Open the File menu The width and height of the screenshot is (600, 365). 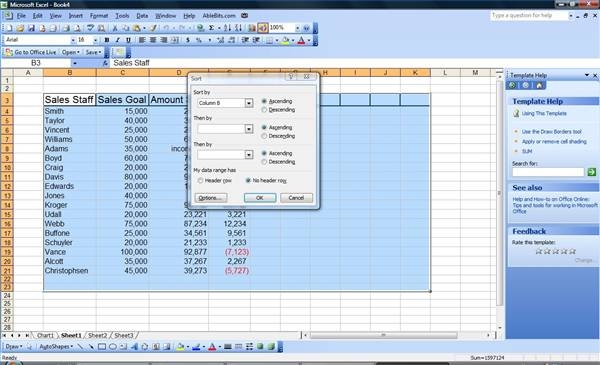(x=21, y=16)
